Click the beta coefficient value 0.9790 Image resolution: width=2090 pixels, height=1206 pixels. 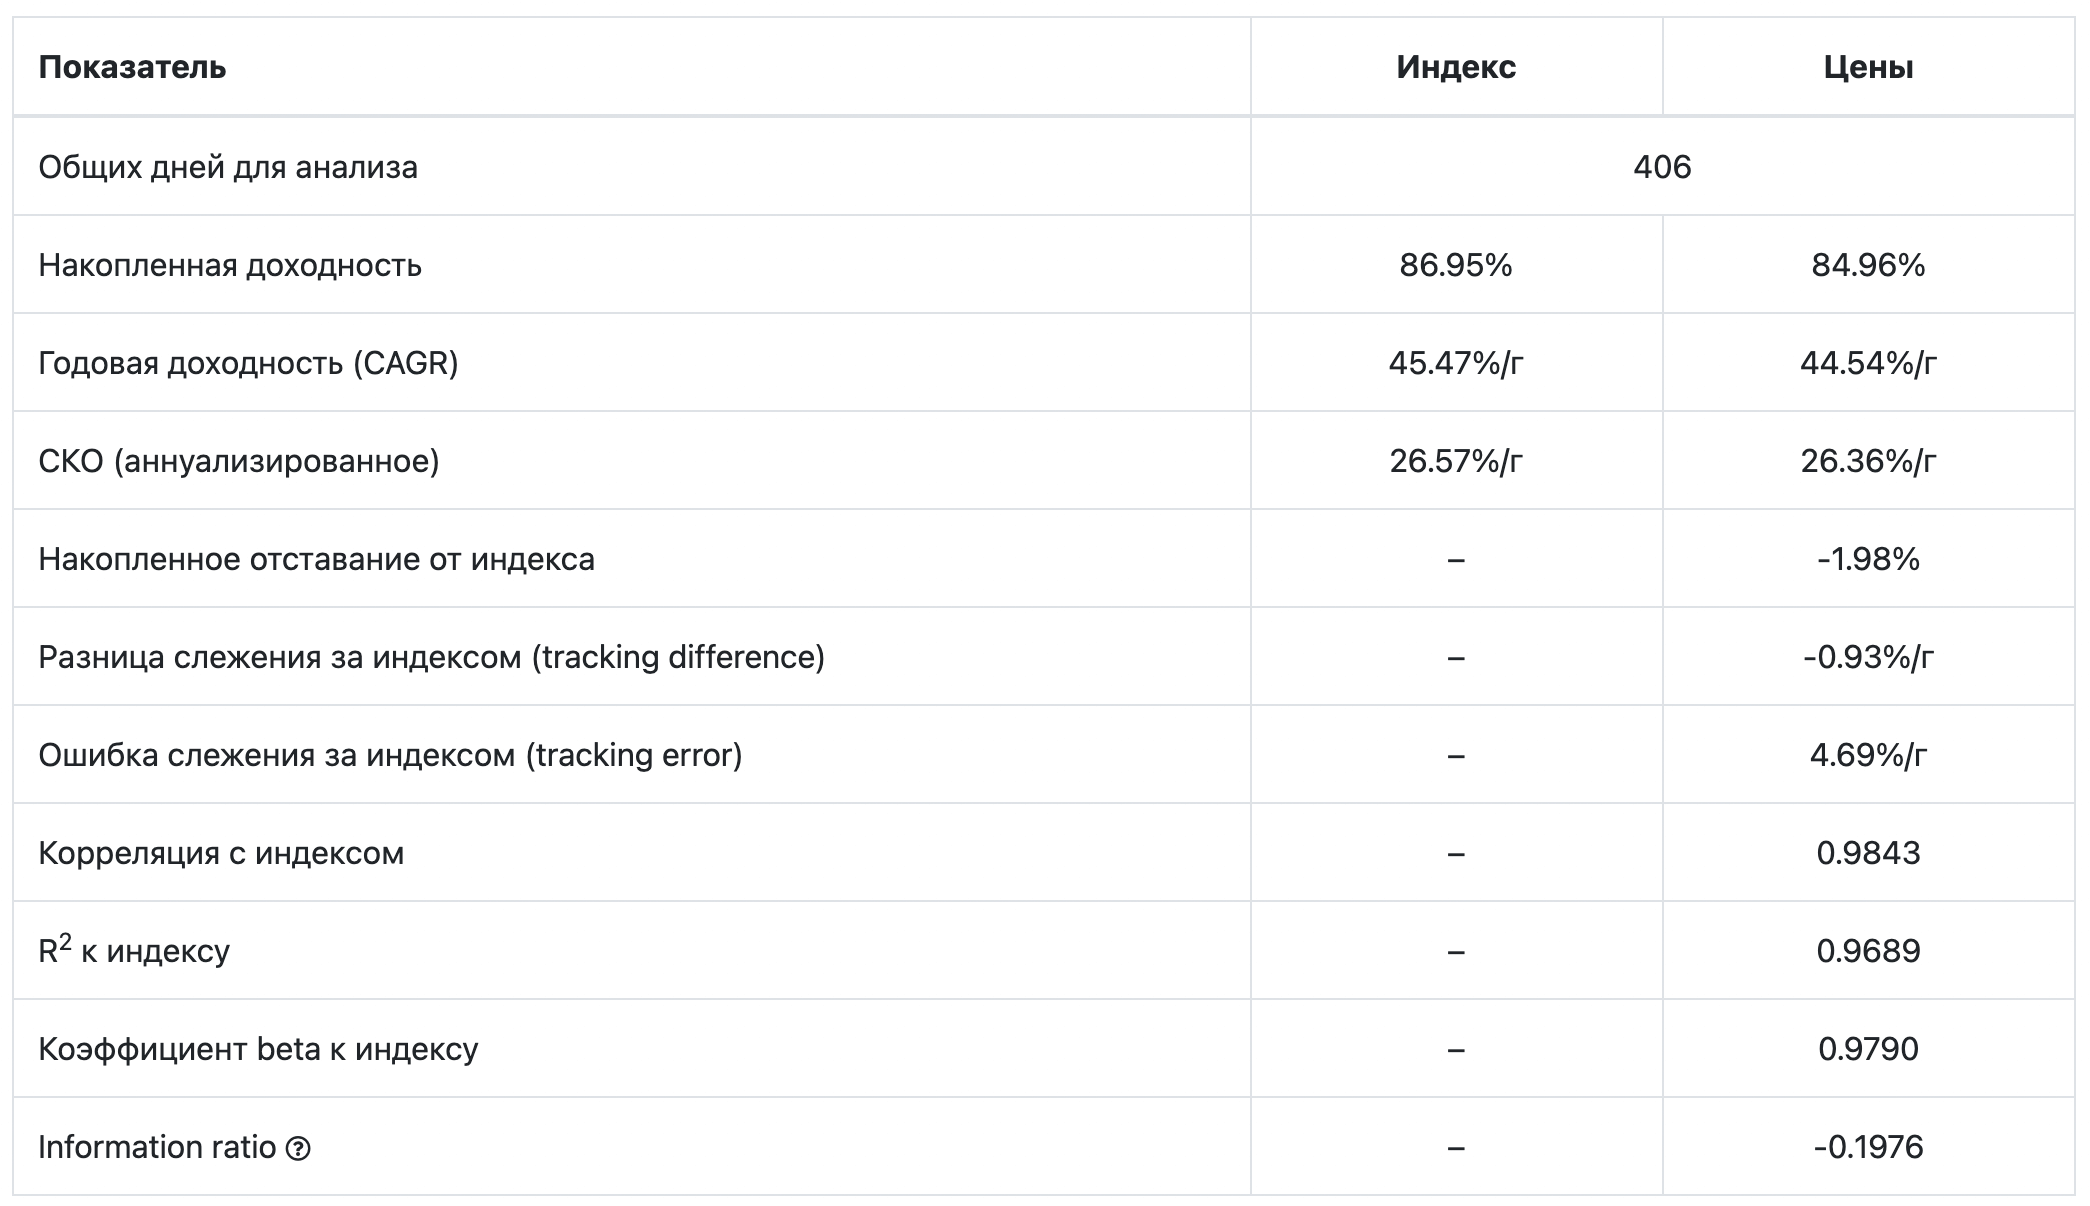tap(1868, 1048)
